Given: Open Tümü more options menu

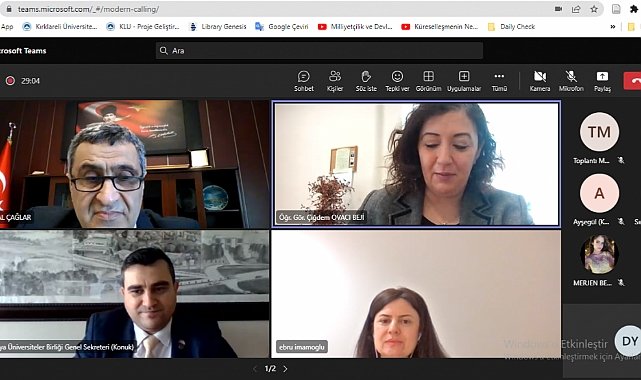Looking at the screenshot, I should 499,80.
